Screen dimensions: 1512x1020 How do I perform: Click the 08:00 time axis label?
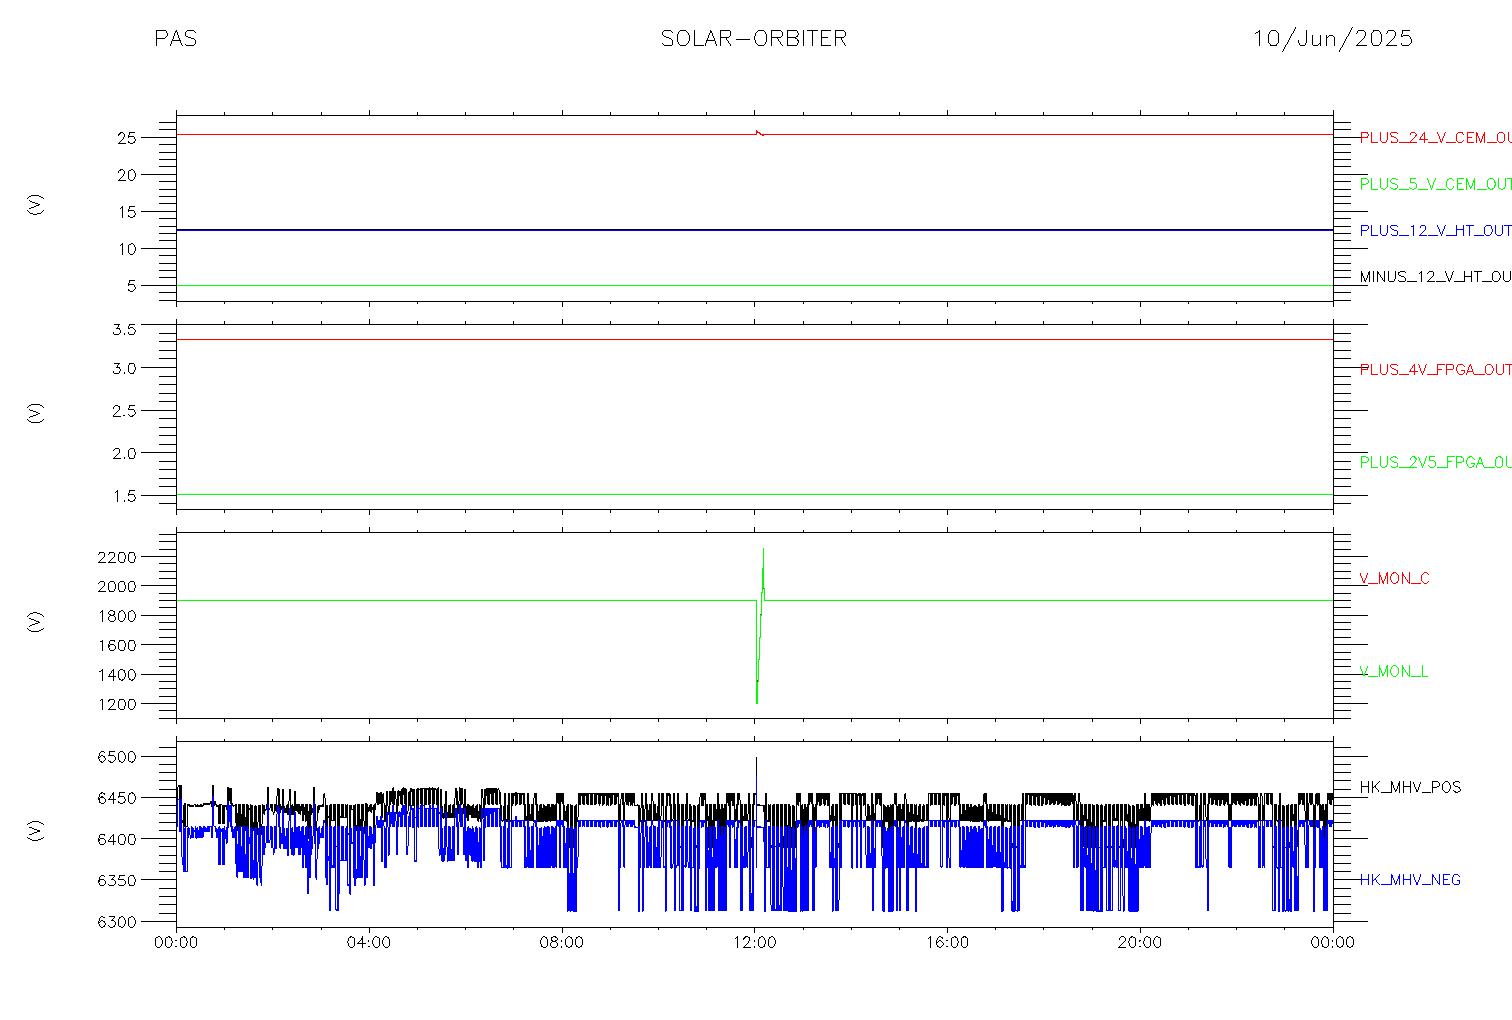[x=561, y=942]
